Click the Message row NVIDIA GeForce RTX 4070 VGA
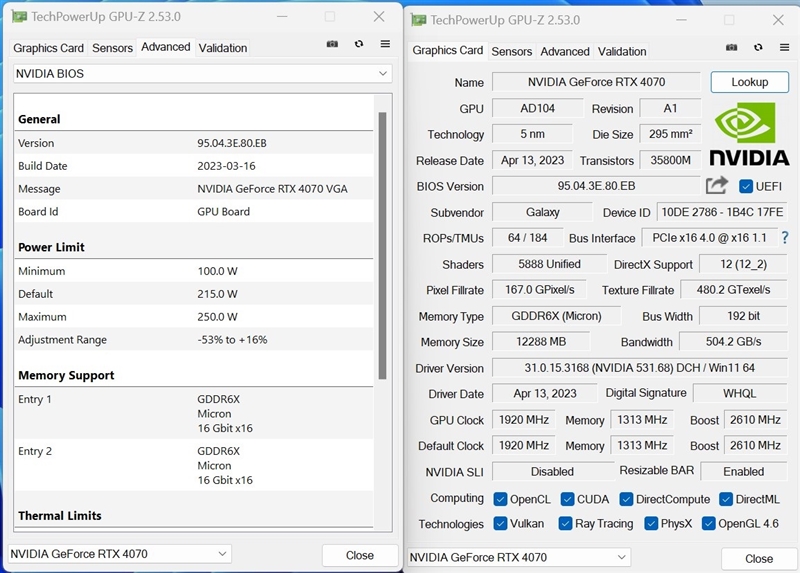The width and height of the screenshot is (800, 573). (x=194, y=189)
